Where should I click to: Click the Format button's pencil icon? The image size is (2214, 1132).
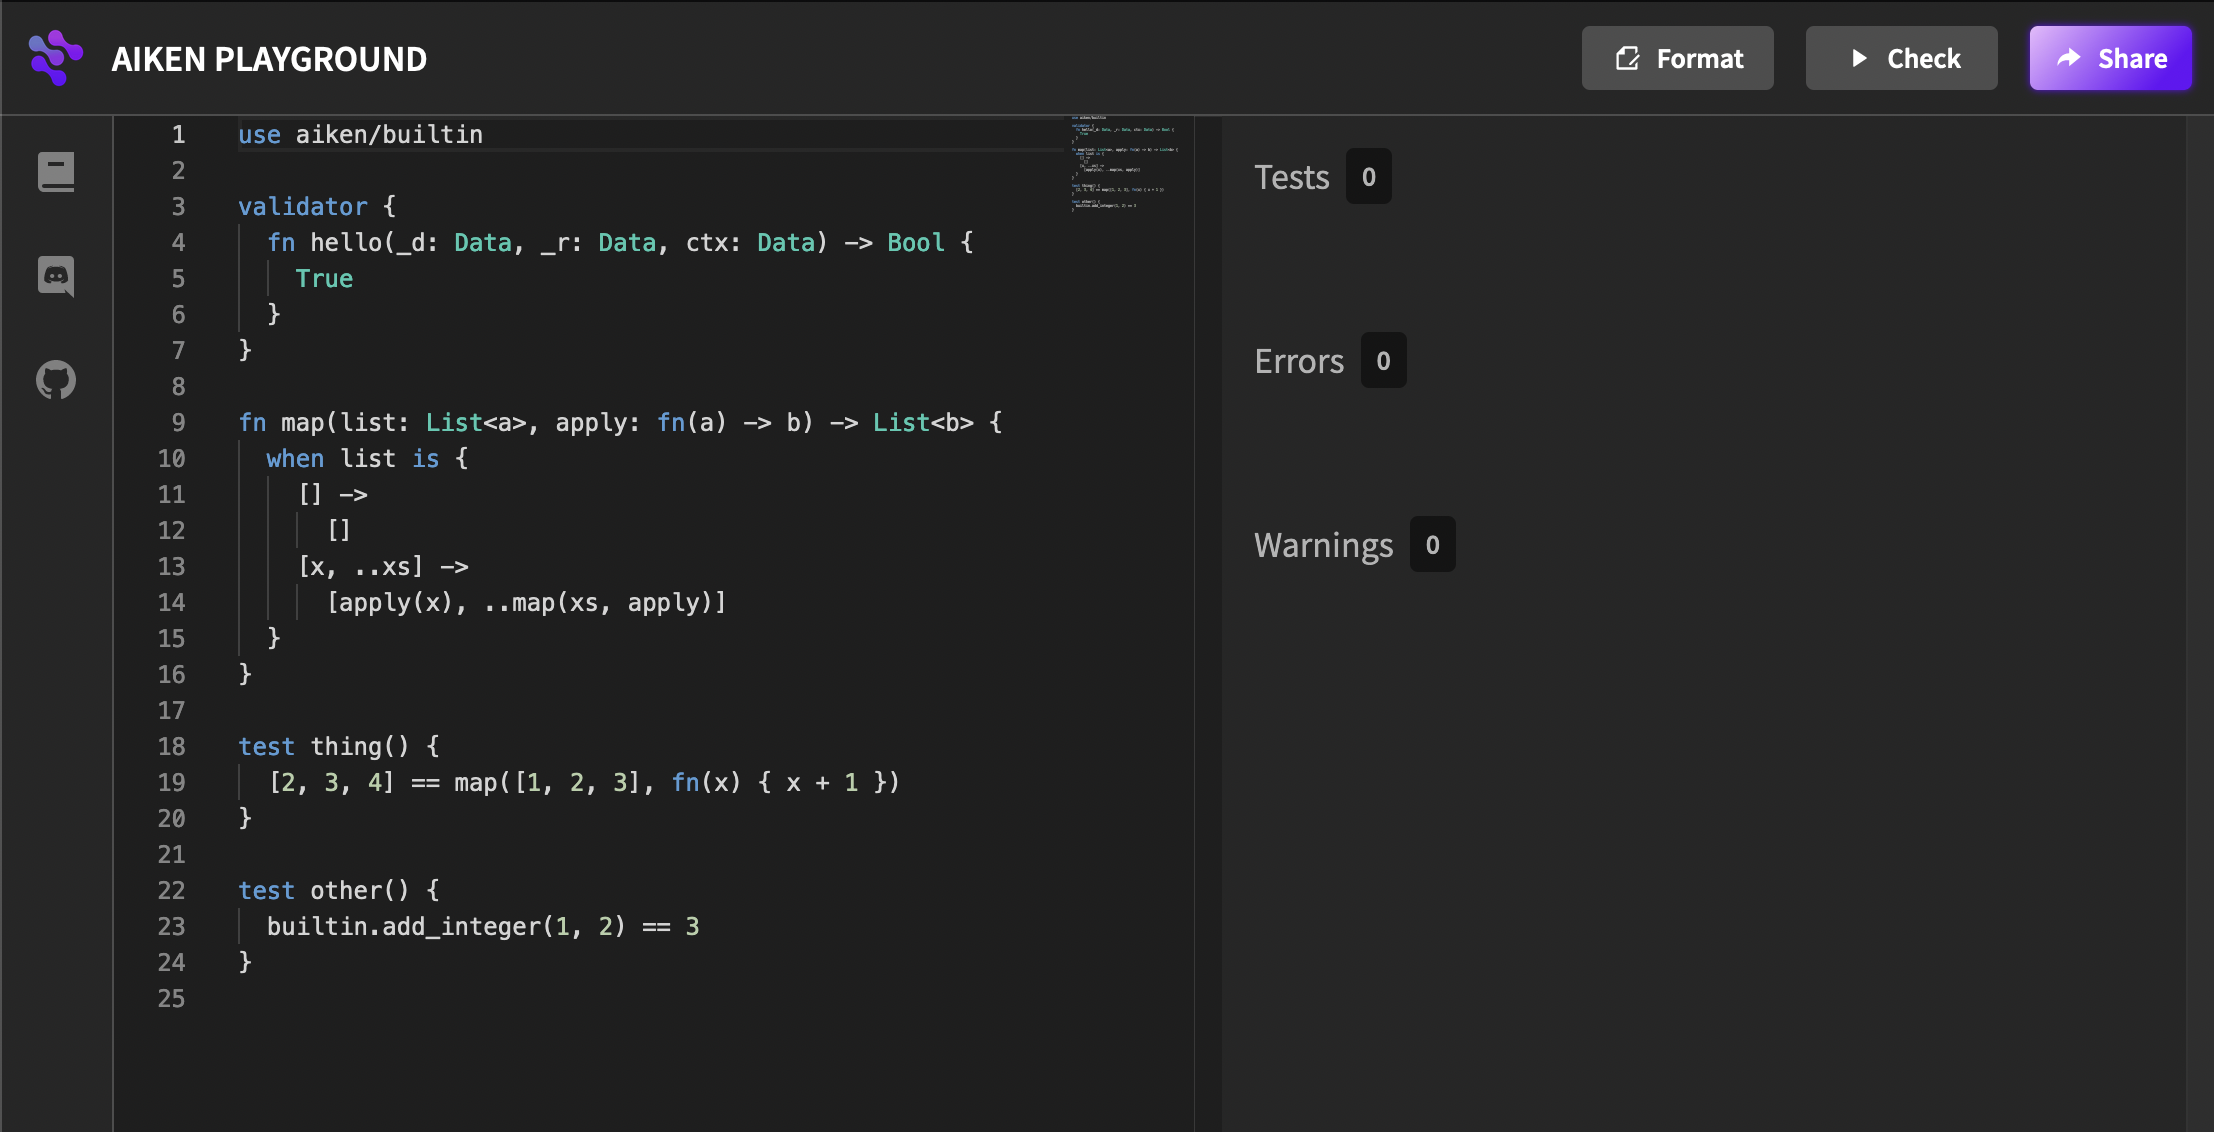(1627, 58)
